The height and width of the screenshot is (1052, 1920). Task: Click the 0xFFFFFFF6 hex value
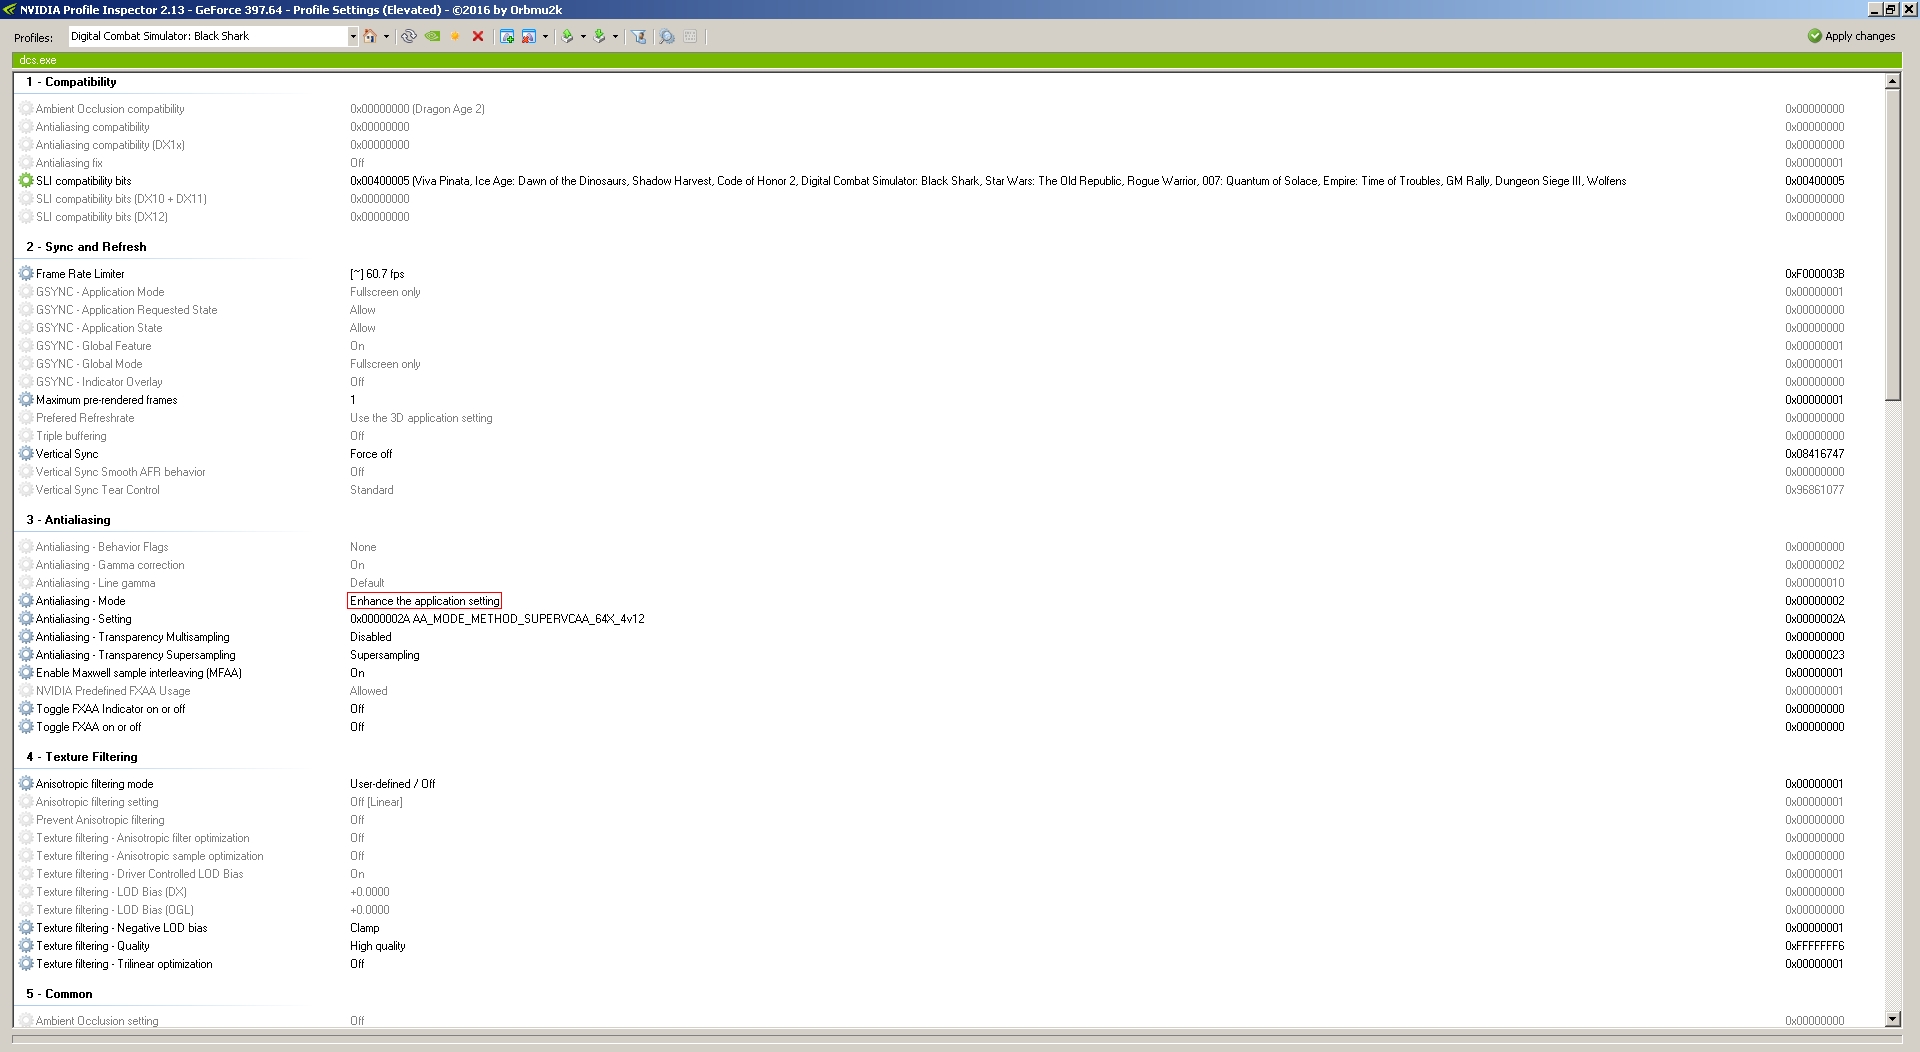point(1815,946)
